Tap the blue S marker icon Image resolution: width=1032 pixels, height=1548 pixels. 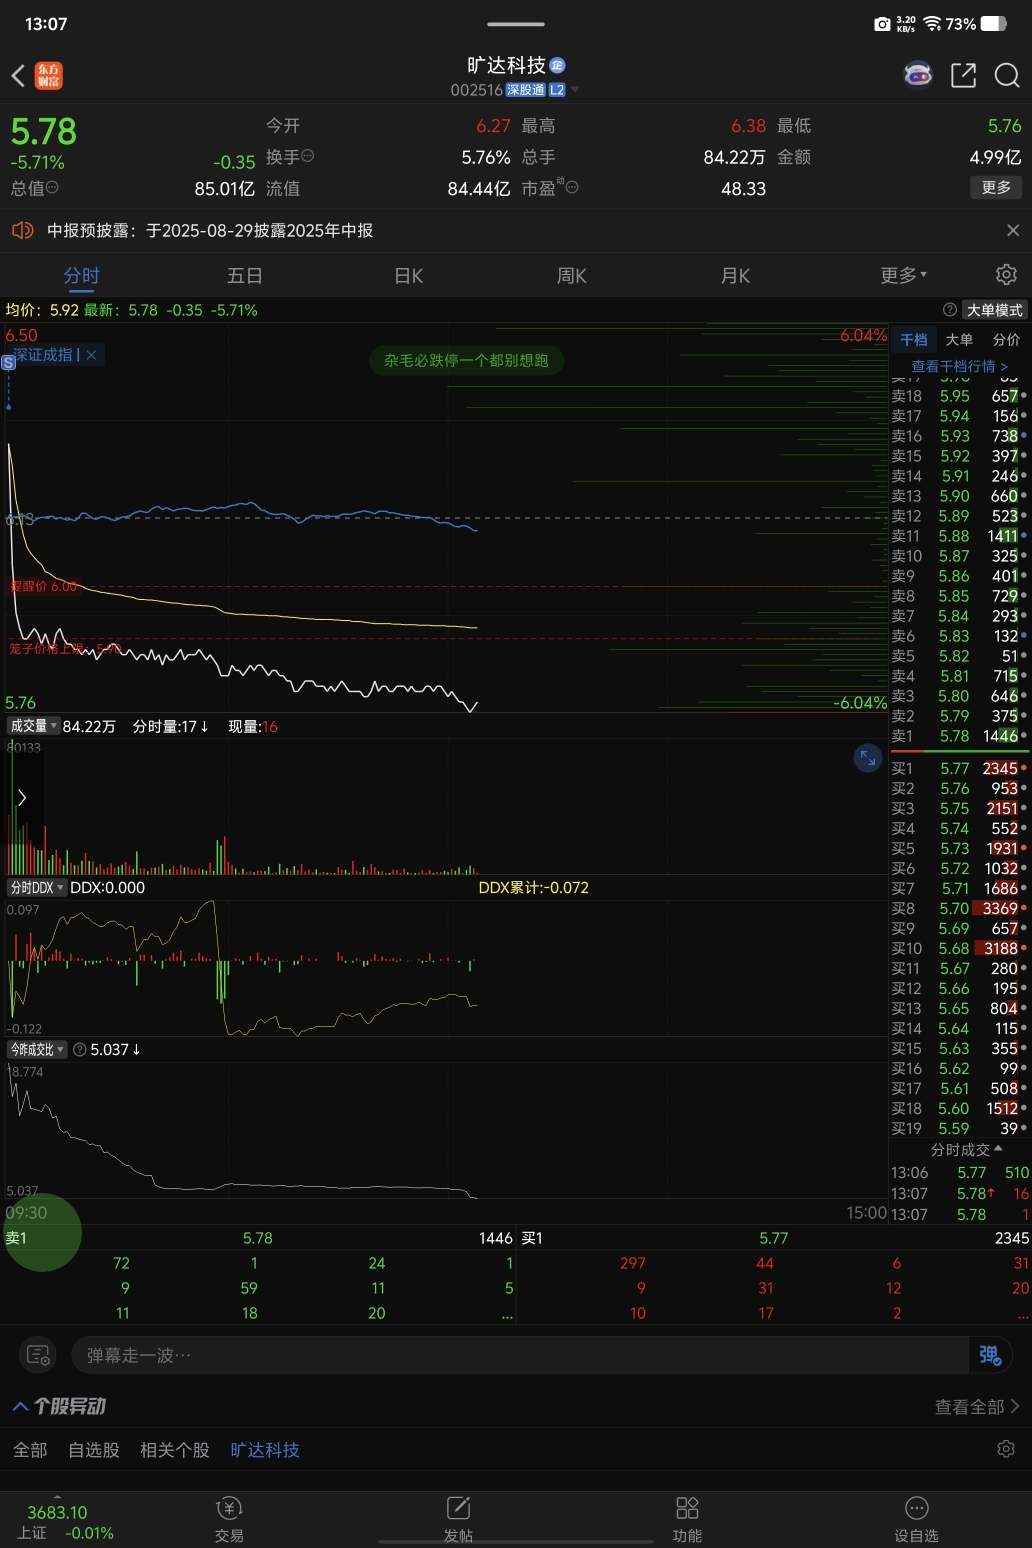point(9,363)
